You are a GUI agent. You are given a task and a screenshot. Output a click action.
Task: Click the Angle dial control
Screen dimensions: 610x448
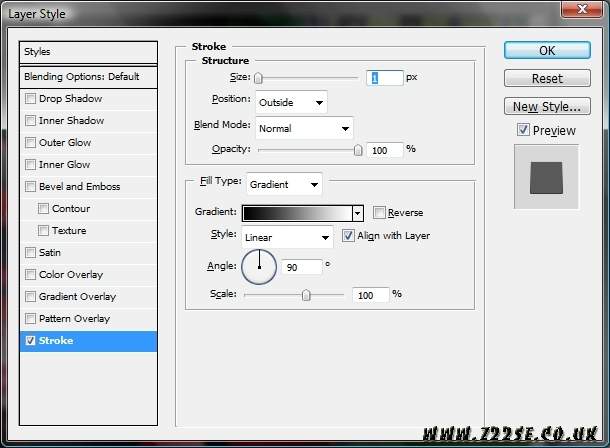[x=259, y=267]
